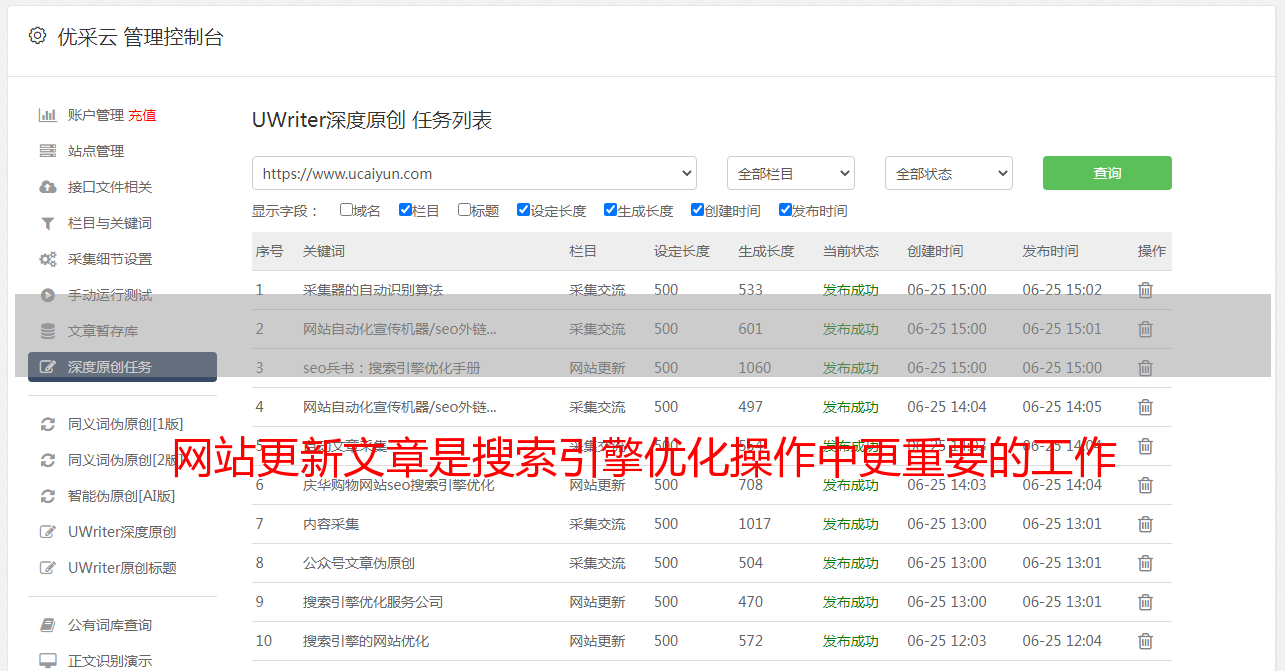This screenshot has height=671, width=1285.
Task: Click the funnel icon for 栏目与关键词
Action: click(x=47, y=223)
